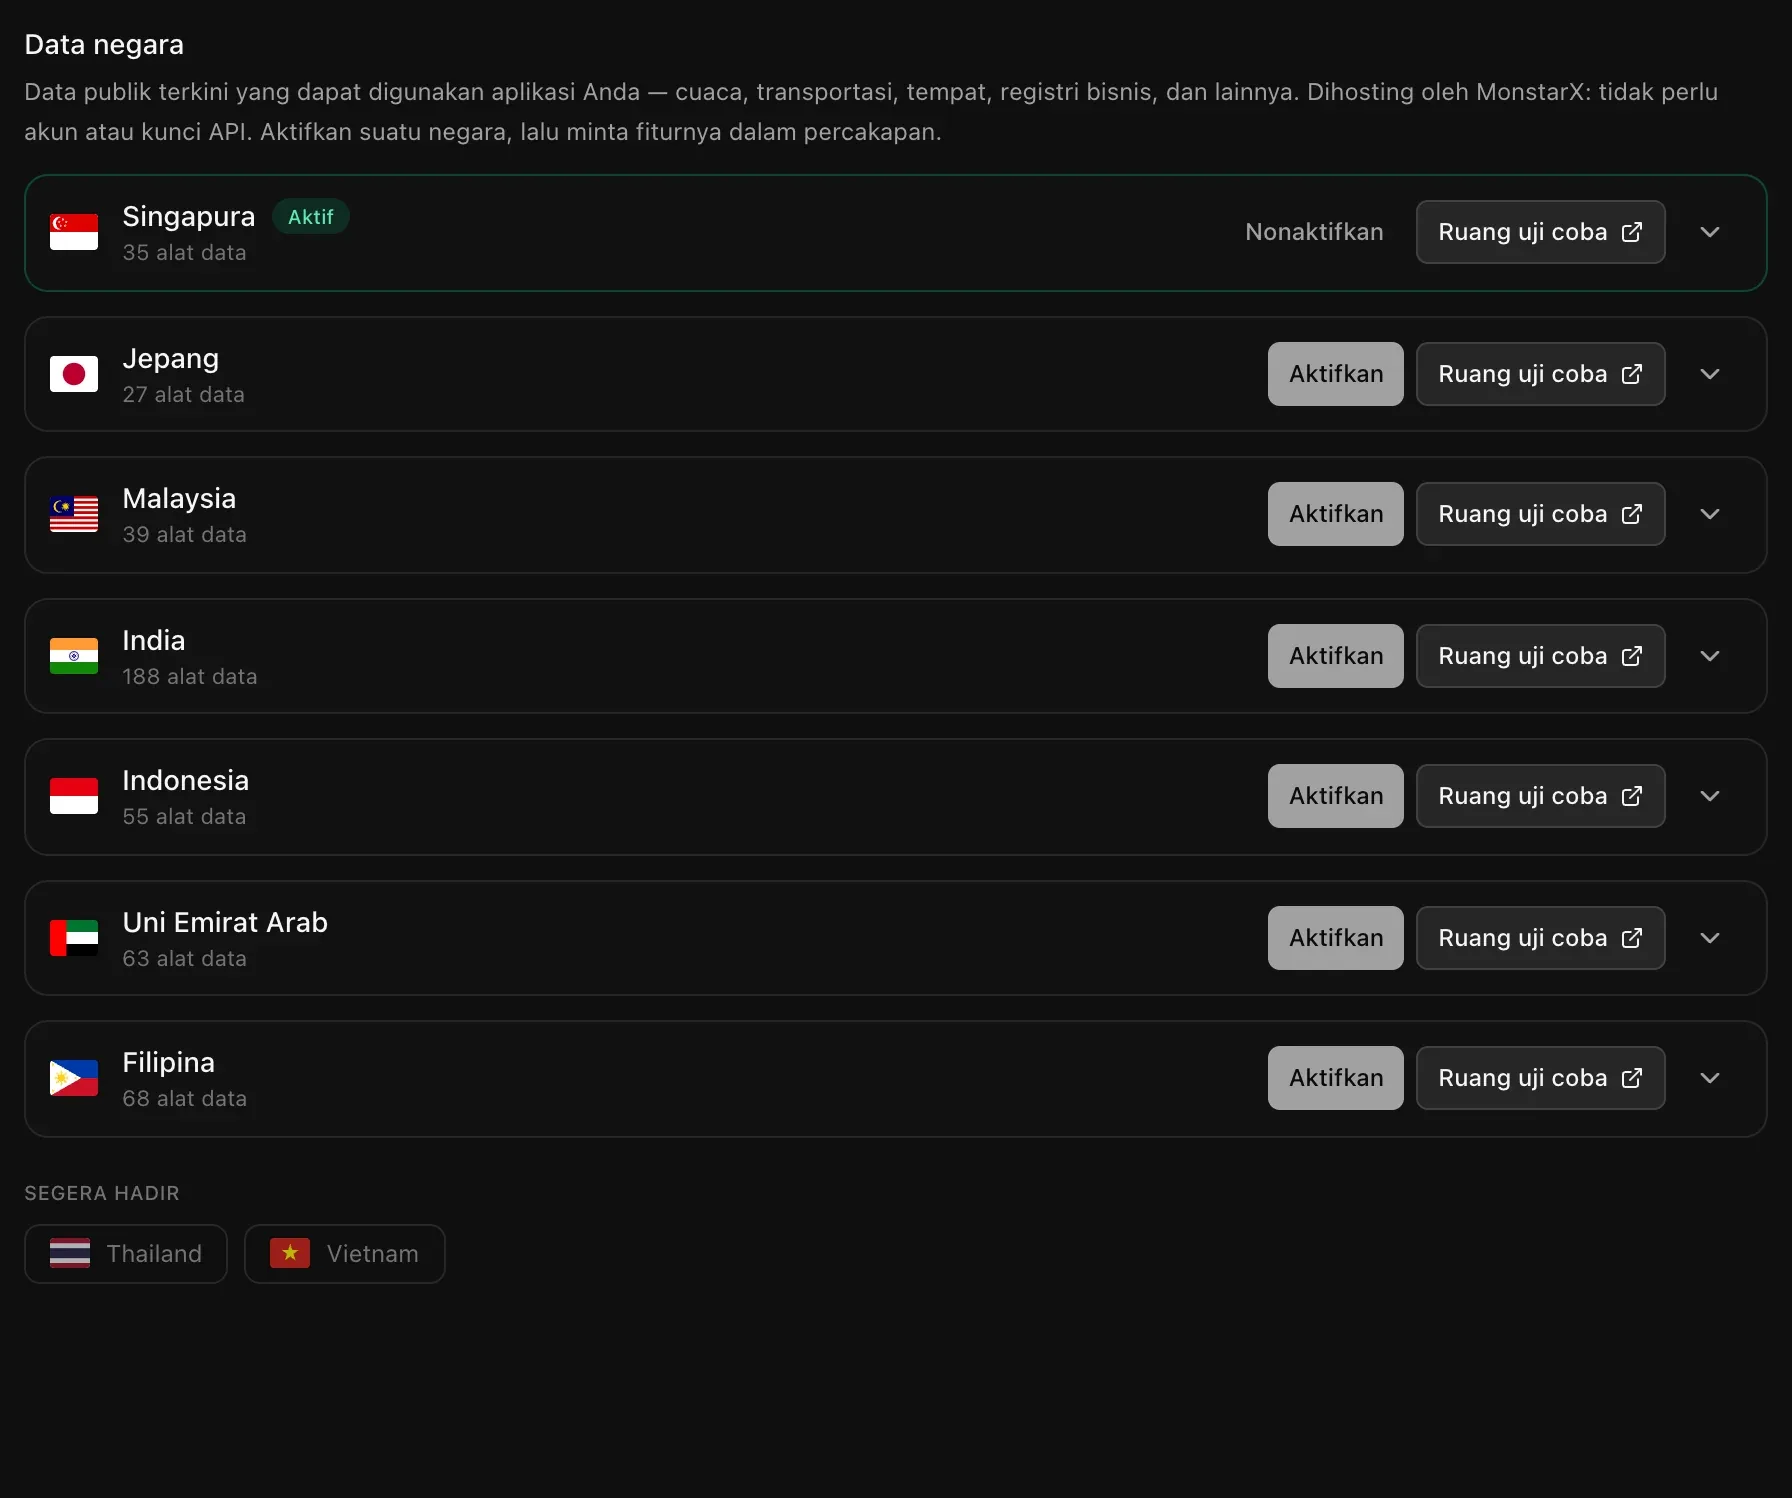Click the "Data negara" heading
The image size is (1792, 1498).
(104, 45)
